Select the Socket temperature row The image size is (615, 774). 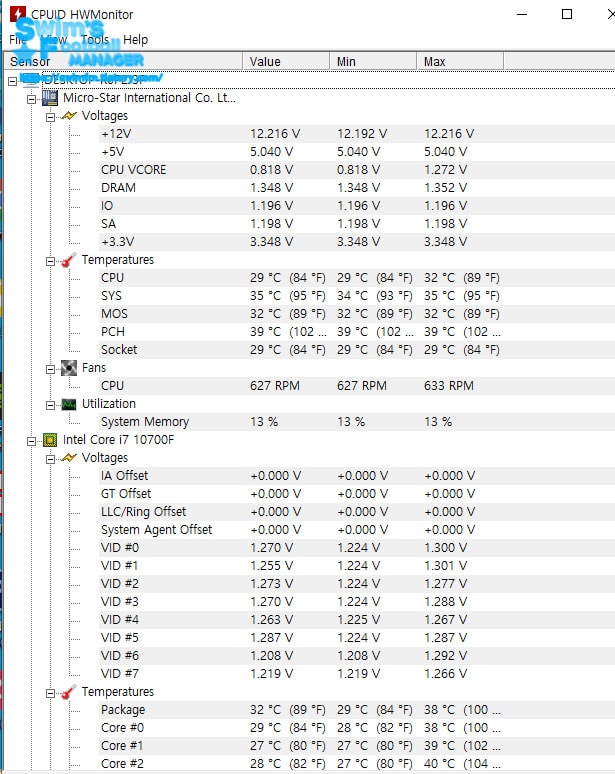click(356, 350)
